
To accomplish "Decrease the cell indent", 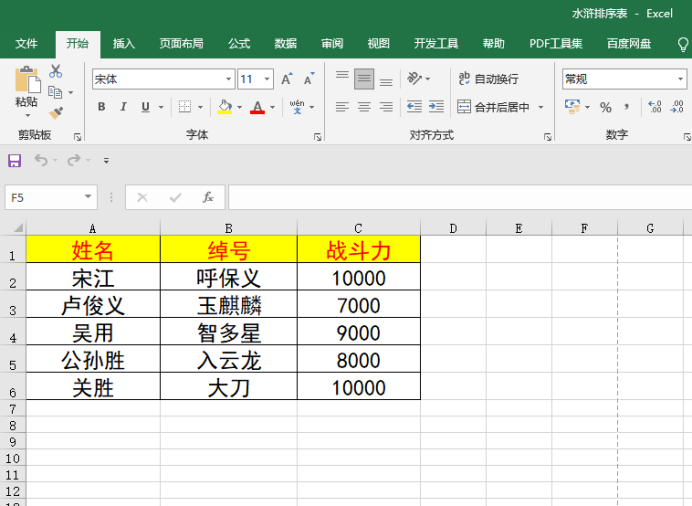I will pos(414,107).
